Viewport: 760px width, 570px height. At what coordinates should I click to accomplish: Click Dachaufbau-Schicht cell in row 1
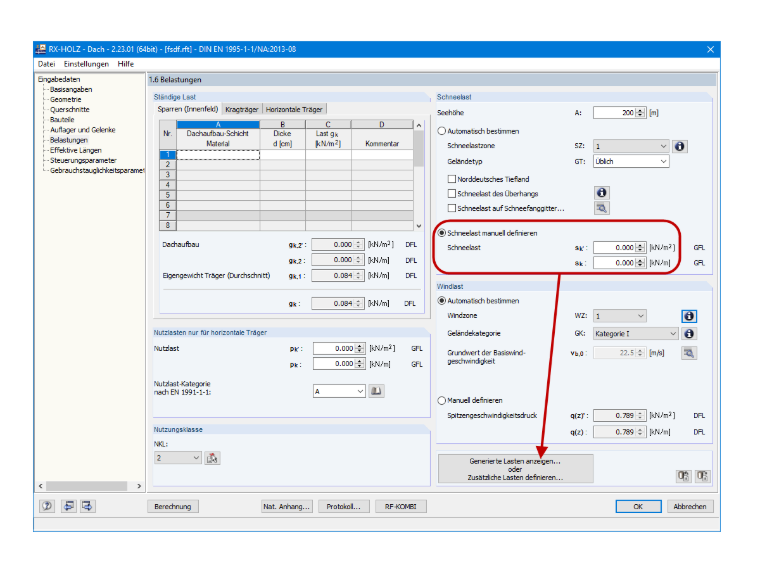pos(218,155)
